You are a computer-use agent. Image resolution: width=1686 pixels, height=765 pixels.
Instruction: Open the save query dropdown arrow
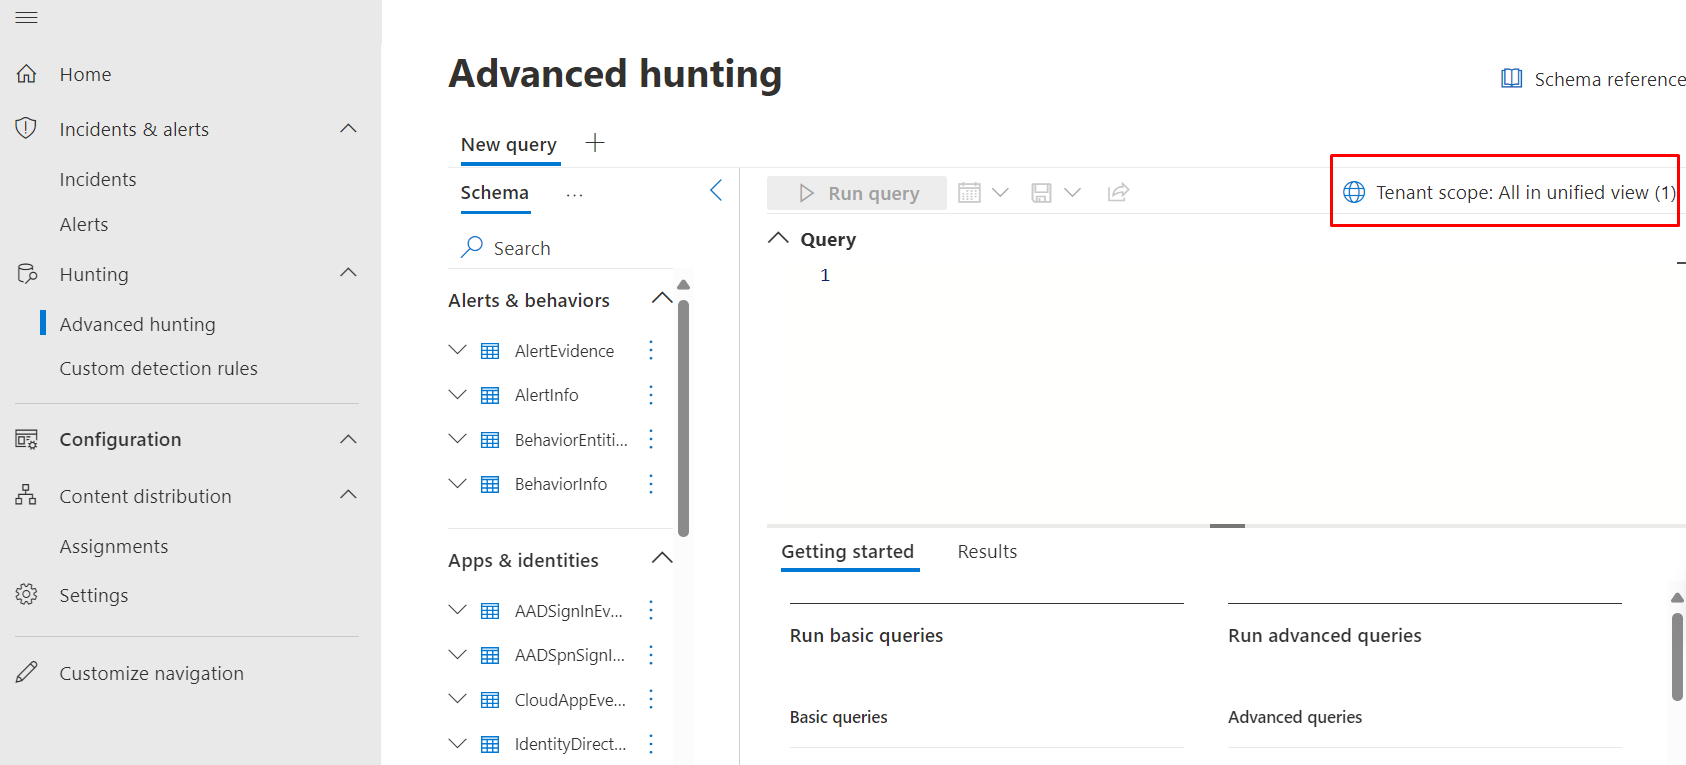[1073, 193]
